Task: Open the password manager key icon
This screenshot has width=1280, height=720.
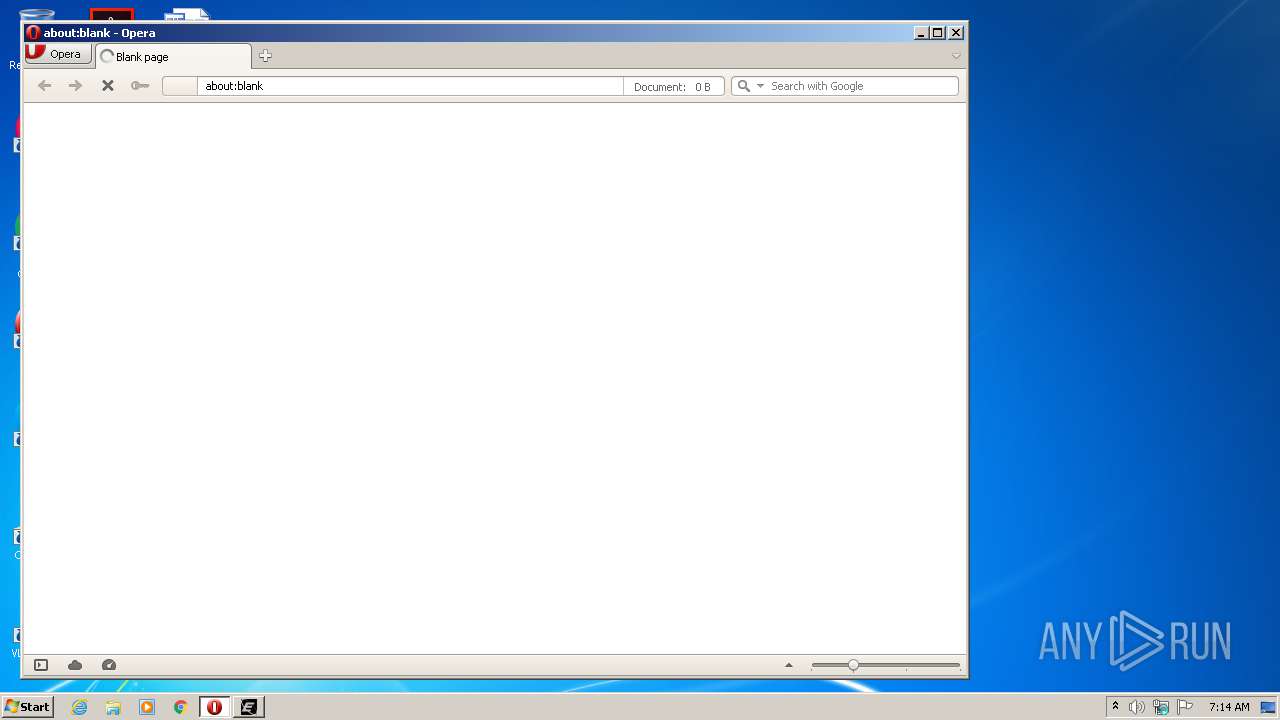Action: click(x=140, y=86)
